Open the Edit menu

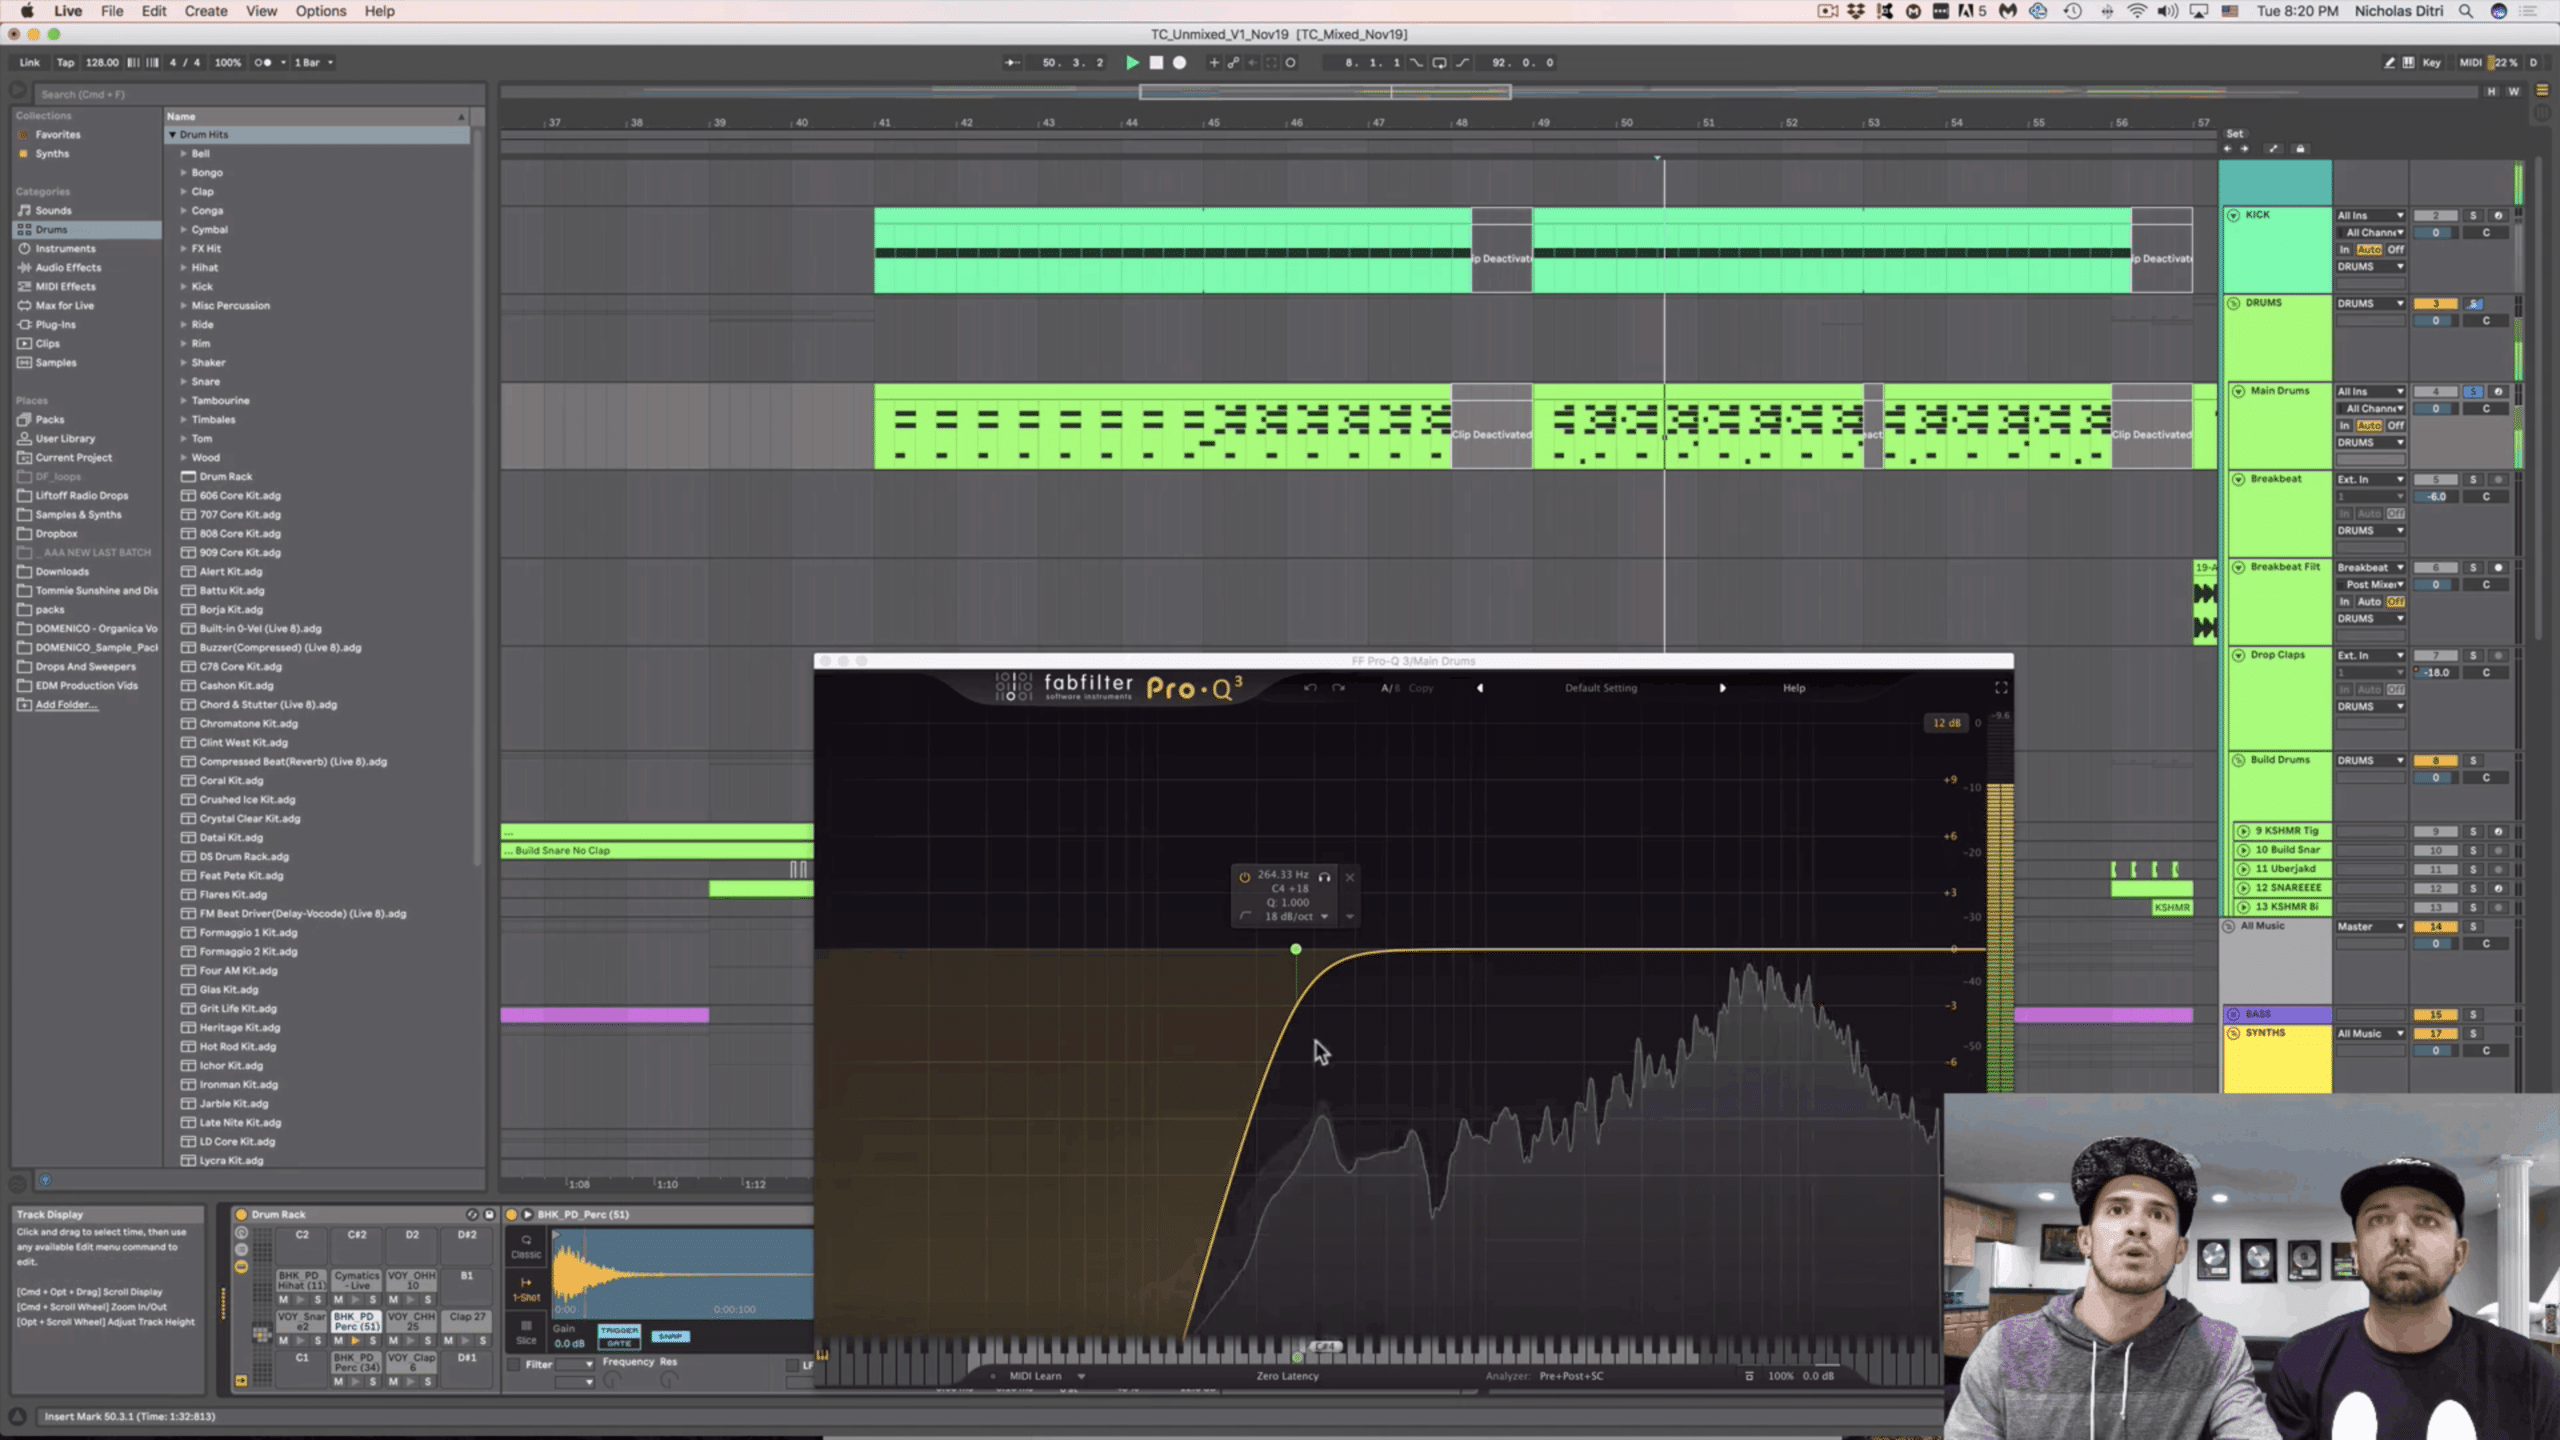[154, 11]
